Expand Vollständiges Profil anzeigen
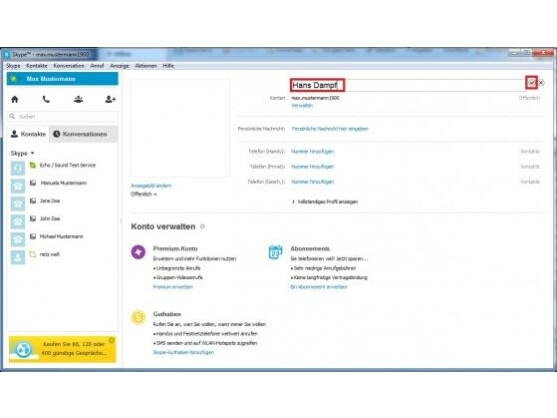Screen dimensions: 557x418 325,202
